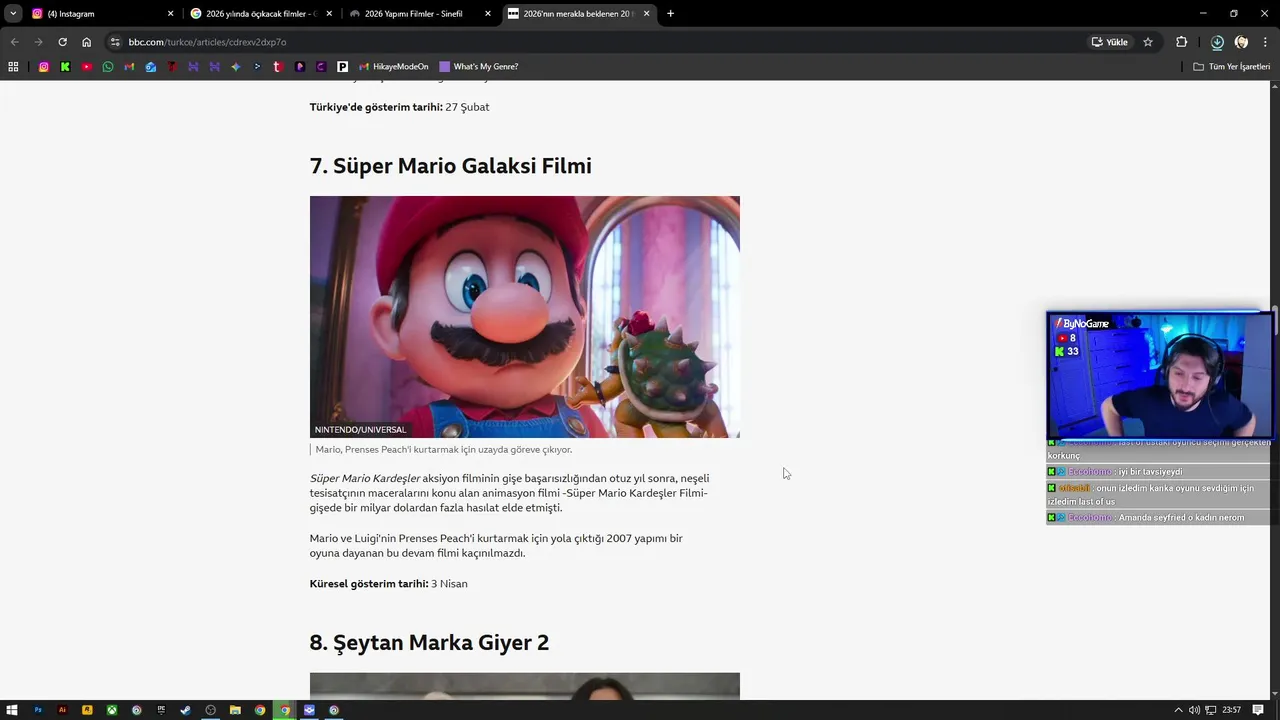Open Epic Games Launcher from taskbar
Image resolution: width=1280 pixels, height=720 pixels.
point(161,710)
